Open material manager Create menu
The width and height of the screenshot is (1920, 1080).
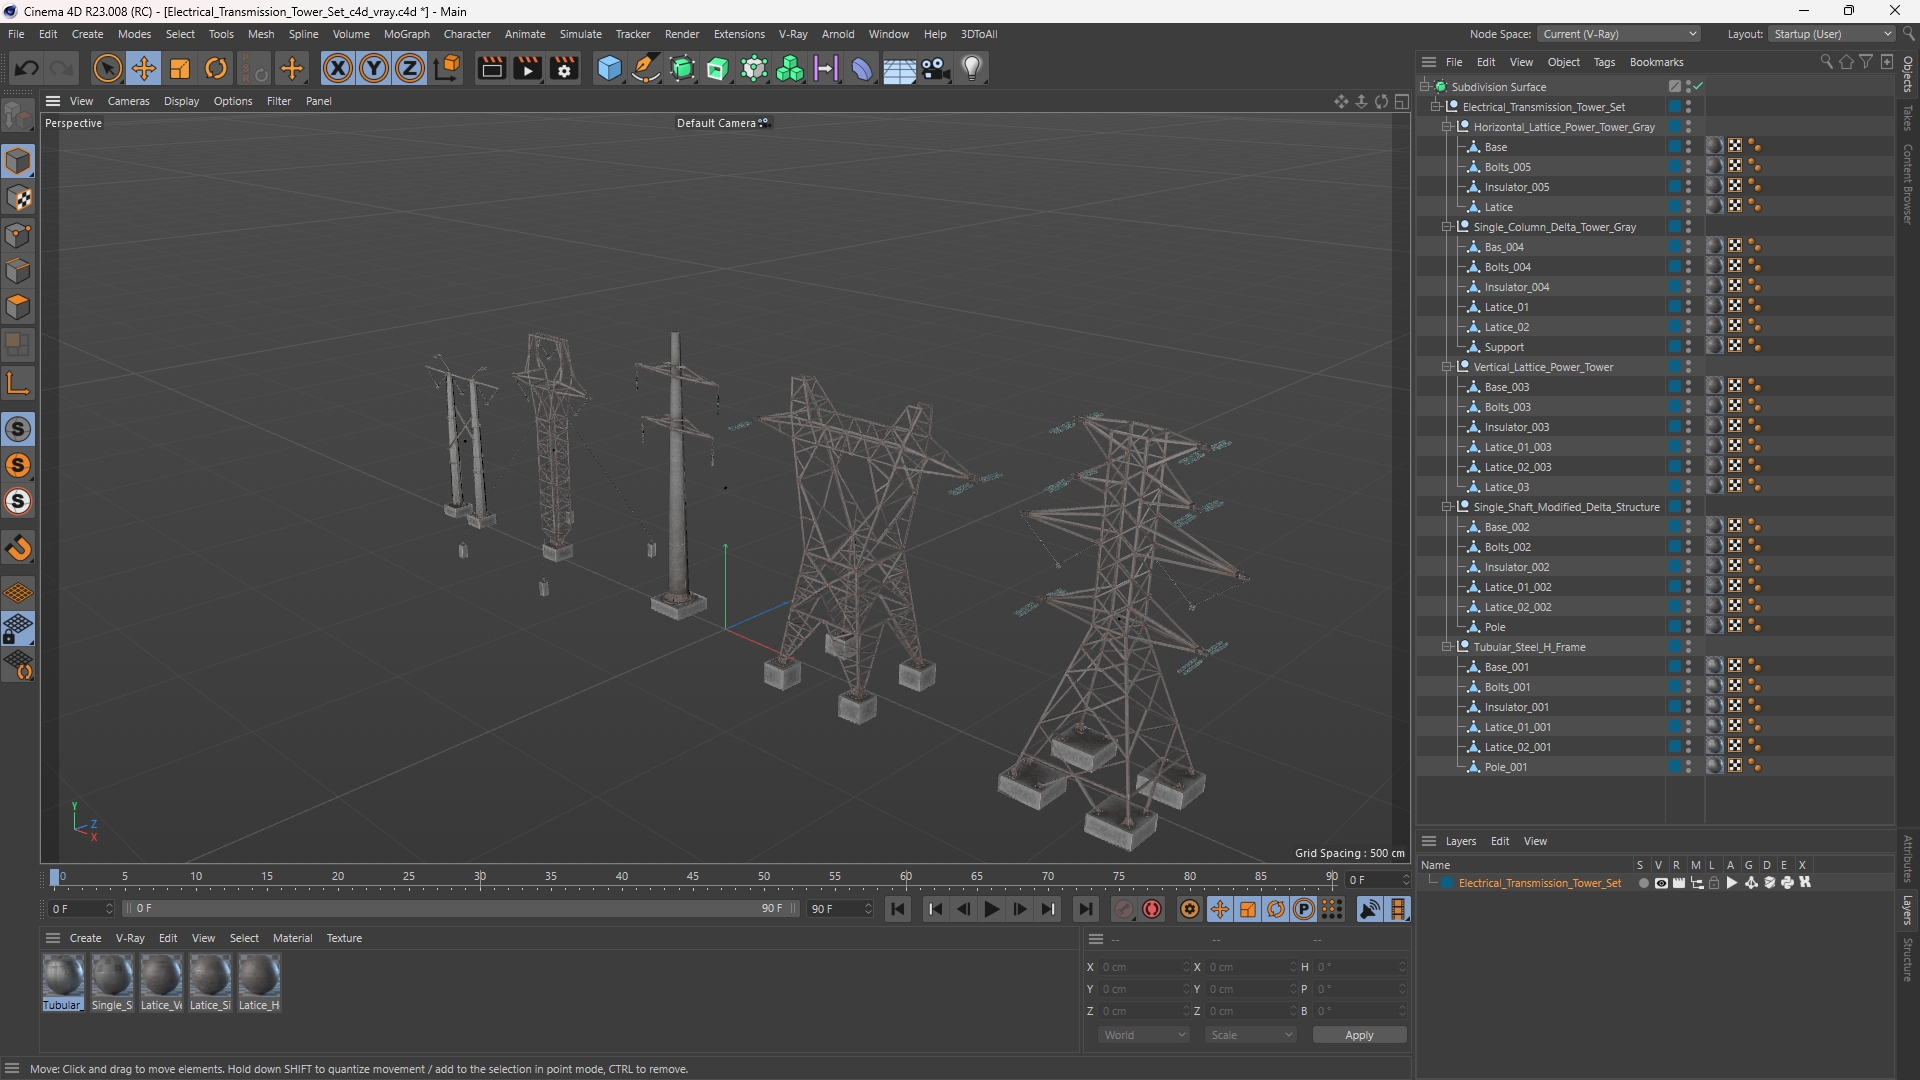click(x=85, y=938)
